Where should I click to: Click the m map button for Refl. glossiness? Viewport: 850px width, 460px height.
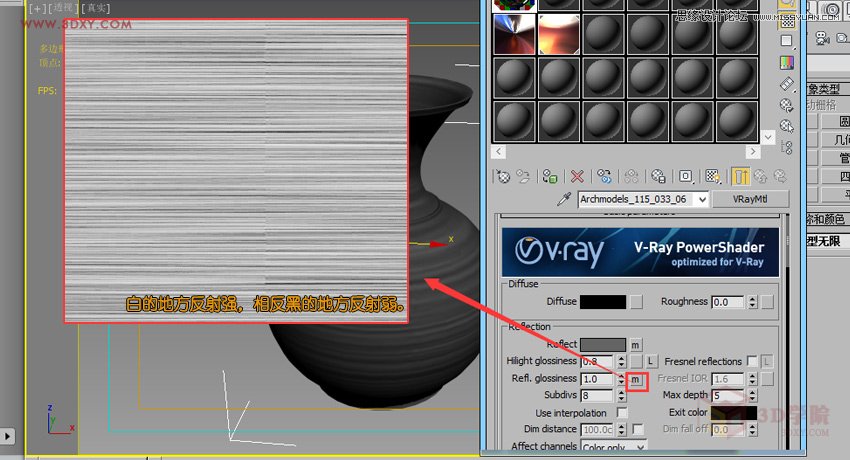(x=635, y=380)
